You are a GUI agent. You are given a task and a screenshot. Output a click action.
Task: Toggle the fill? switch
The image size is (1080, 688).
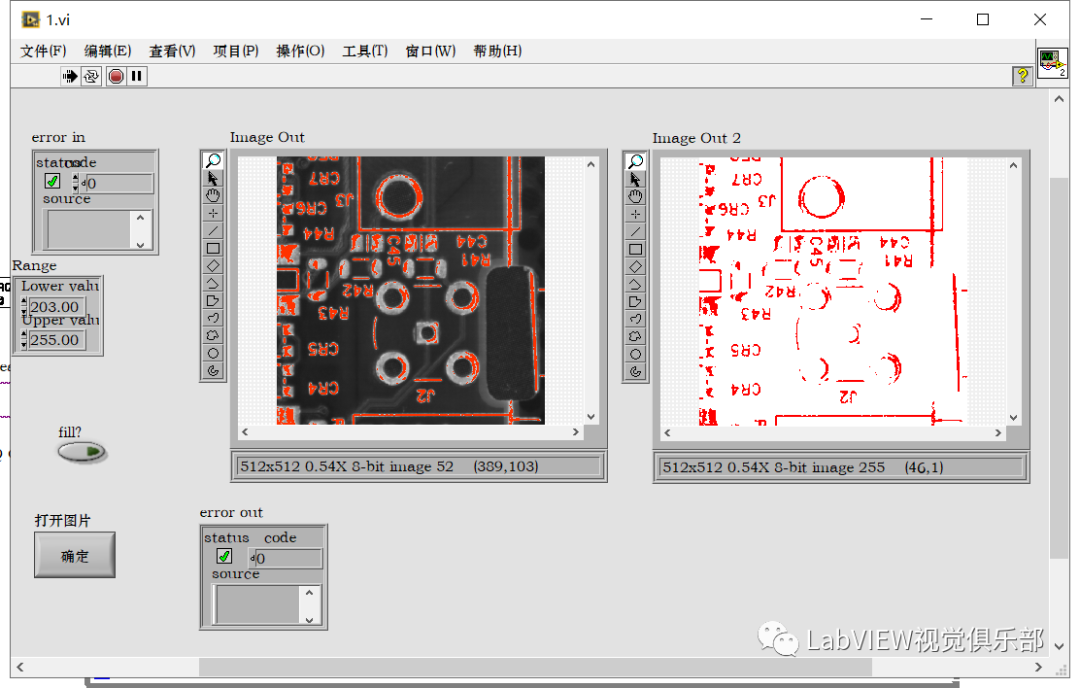(81, 452)
